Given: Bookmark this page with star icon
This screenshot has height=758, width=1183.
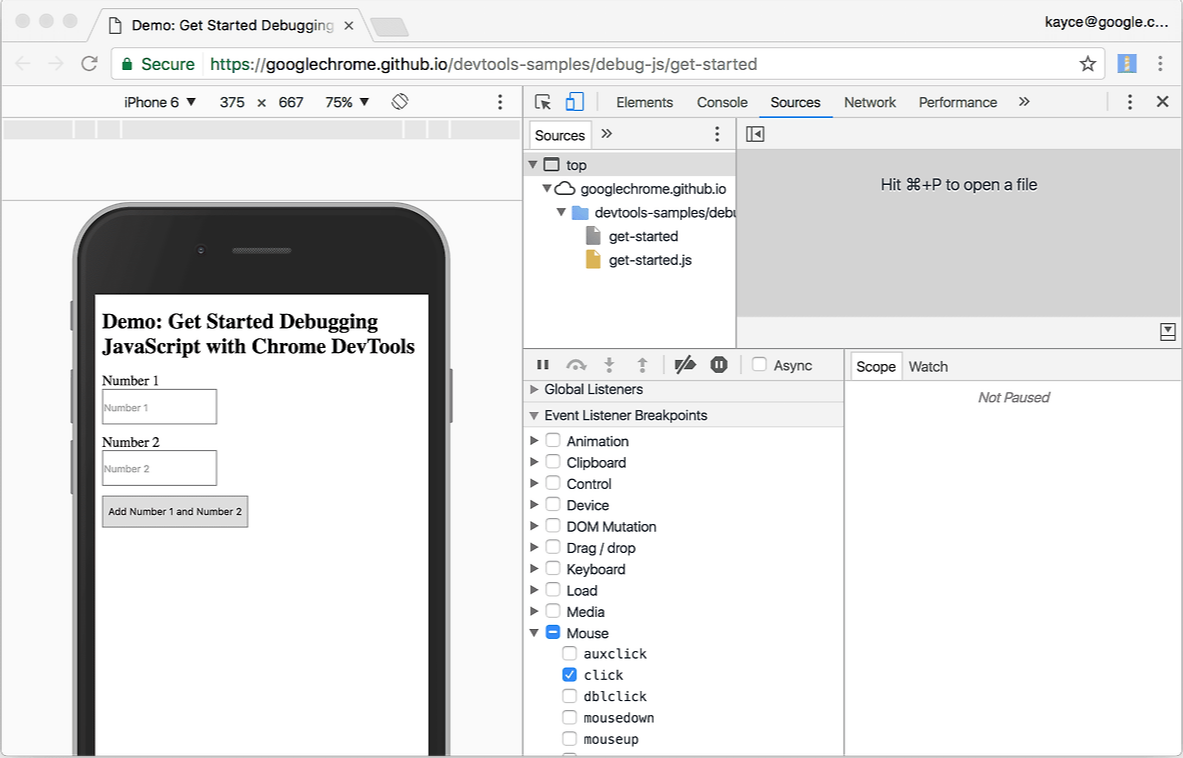Looking at the screenshot, I should (x=1087, y=64).
